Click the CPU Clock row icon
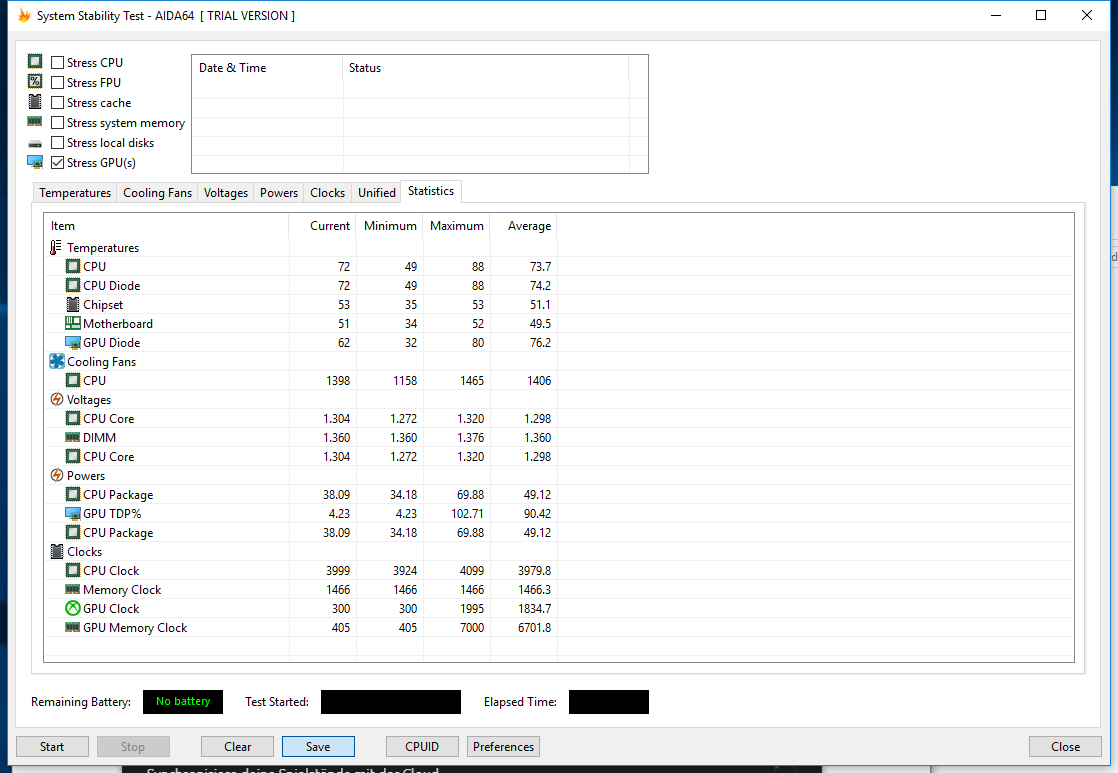This screenshot has height=773, width=1118. [x=73, y=570]
